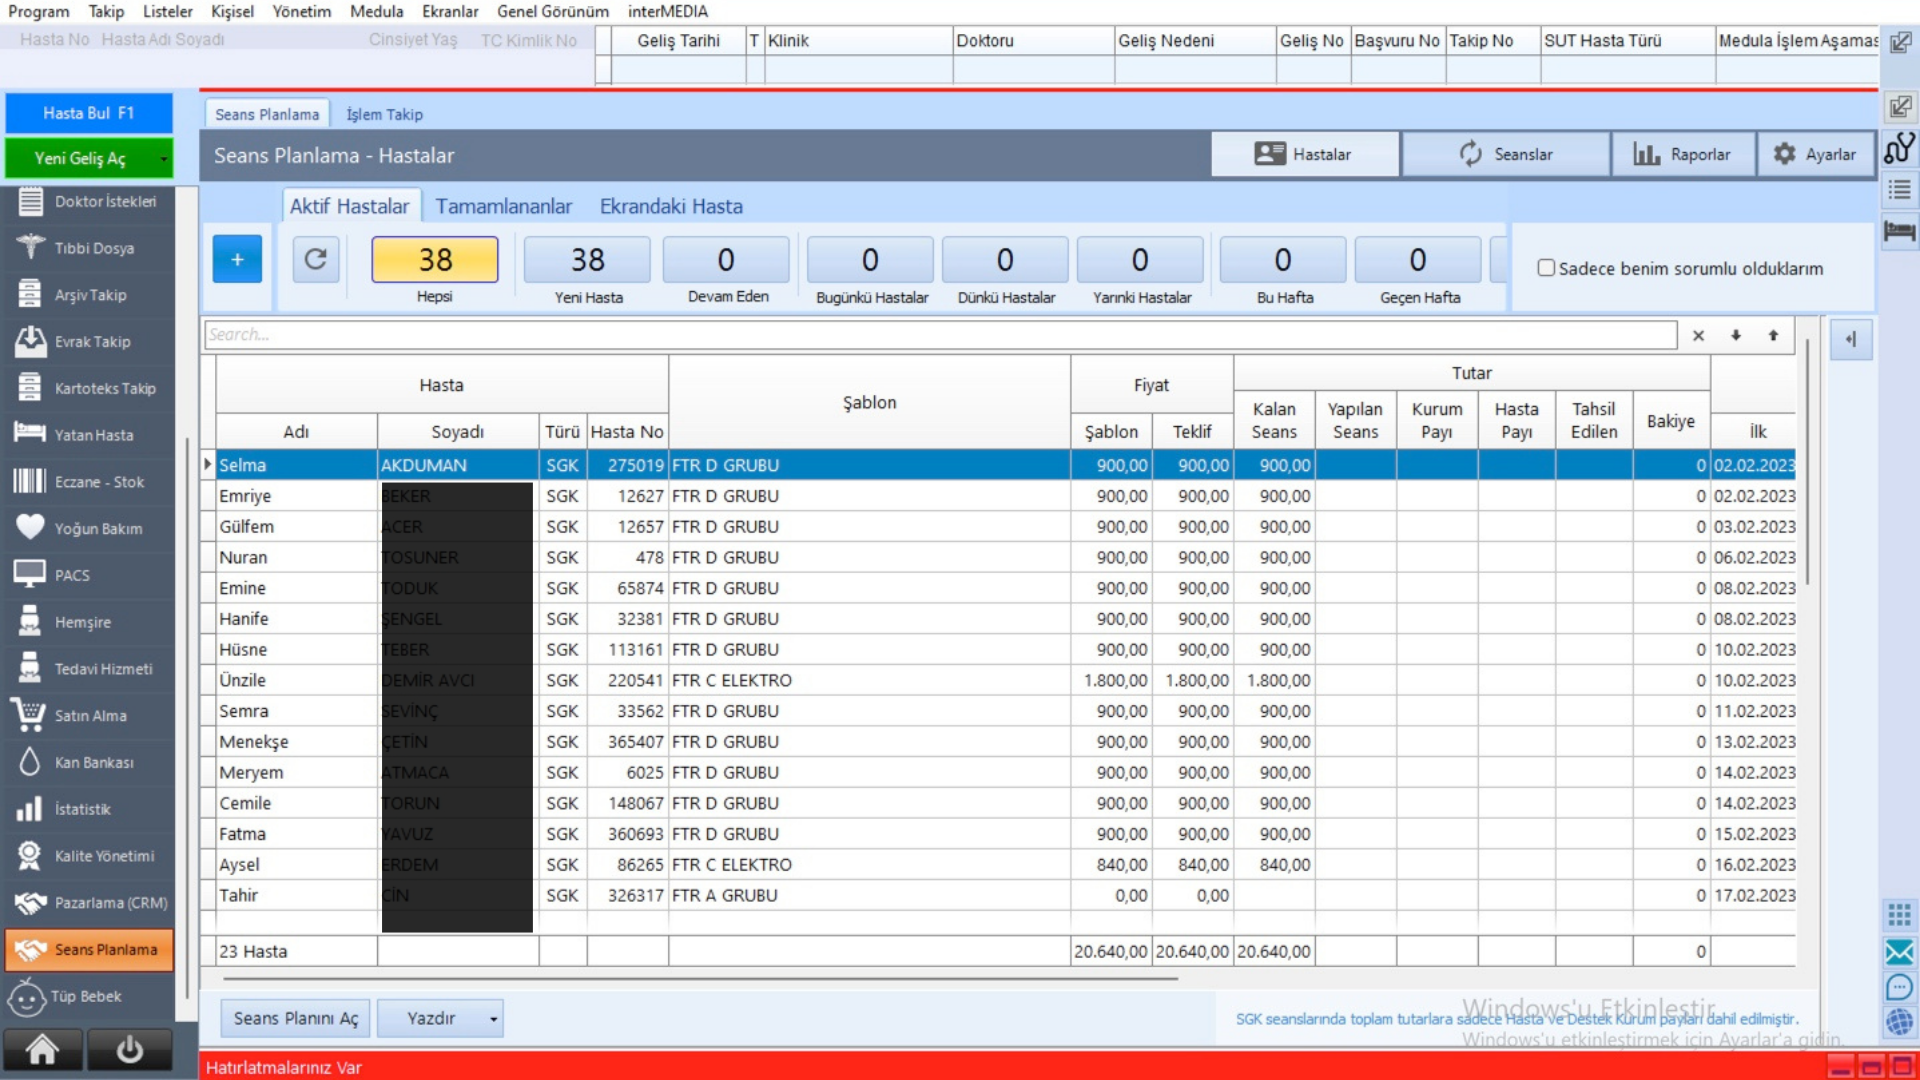This screenshot has height=1080, width=1920.
Task: Collapse the side panel arrow button
Action: [1851, 339]
